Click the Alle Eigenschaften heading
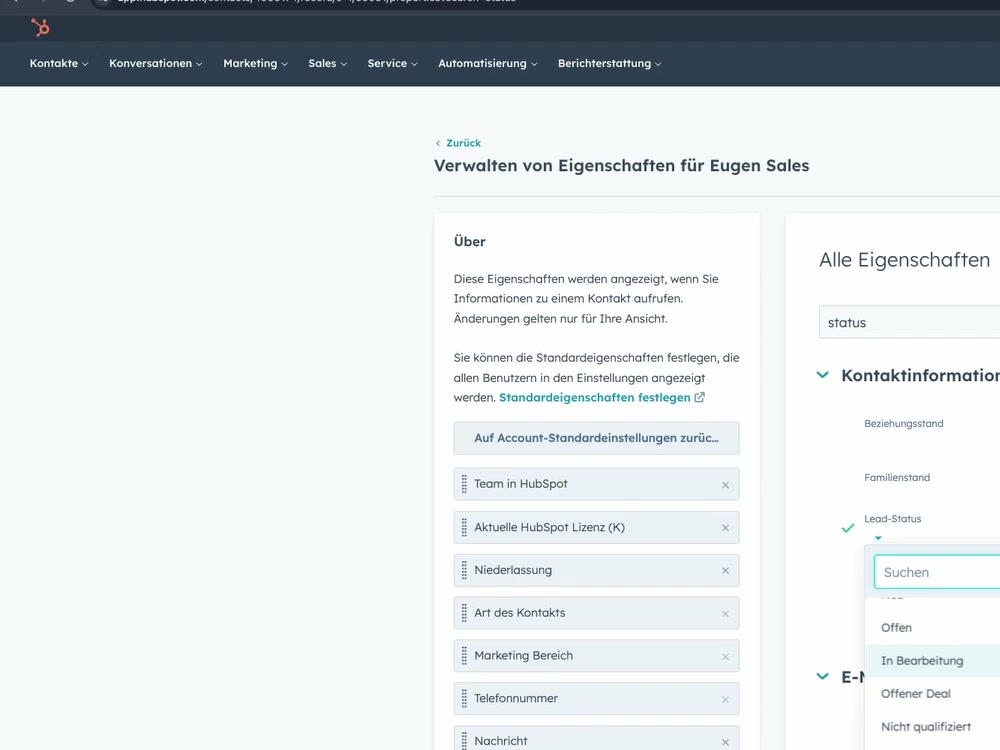The height and width of the screenshot is (750, 1000). [x=904, y=260]
